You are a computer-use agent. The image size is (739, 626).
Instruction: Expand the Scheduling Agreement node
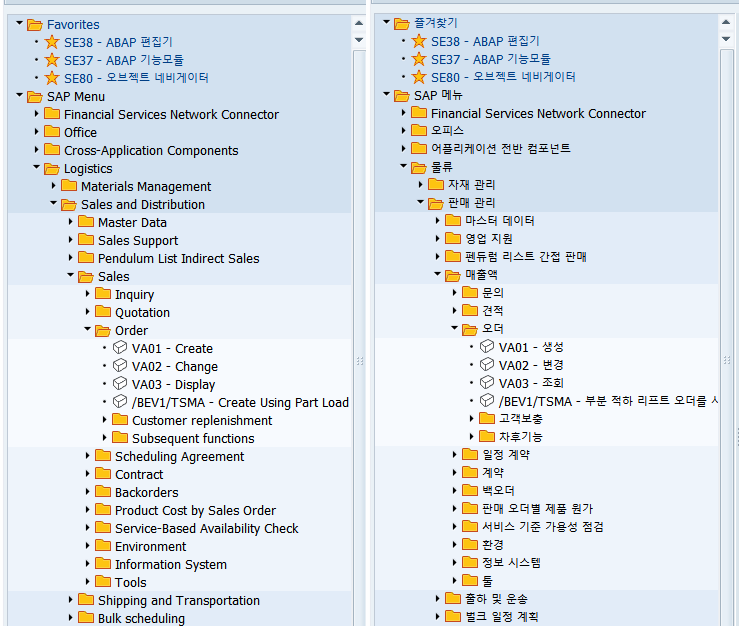[87, 455]
